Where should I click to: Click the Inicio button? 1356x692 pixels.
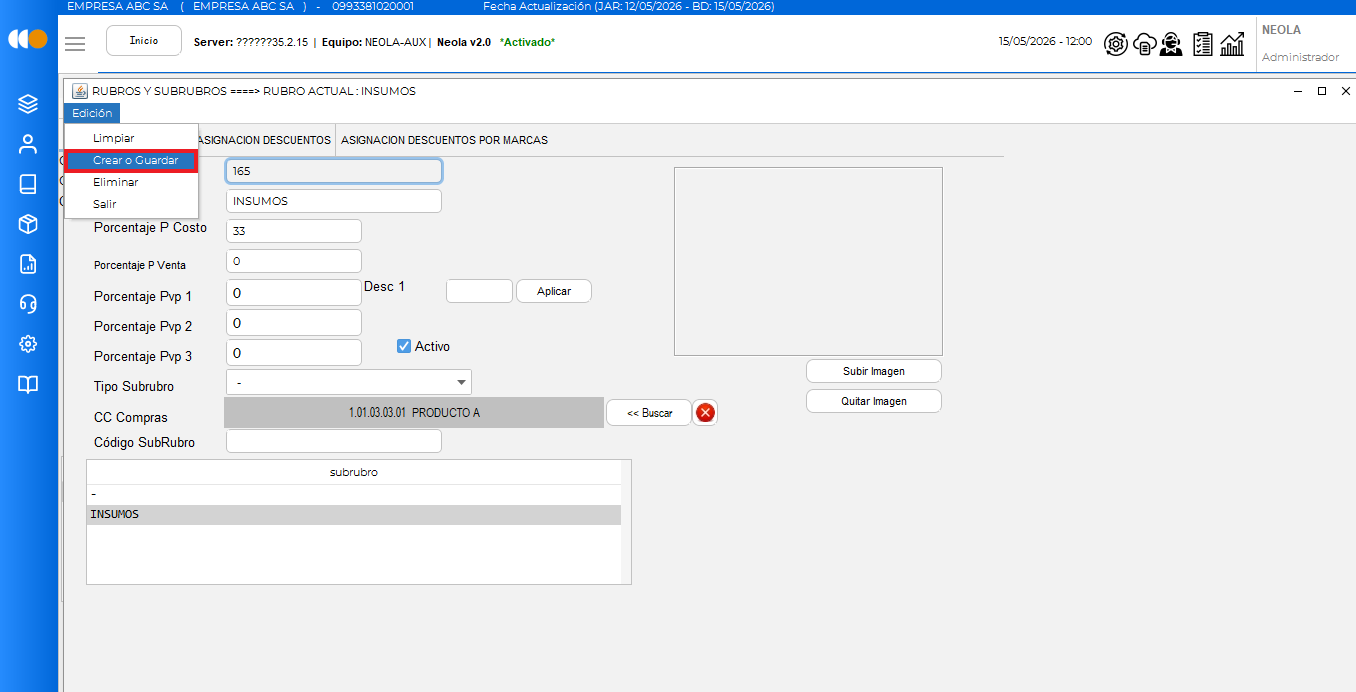tap(144, 41)
